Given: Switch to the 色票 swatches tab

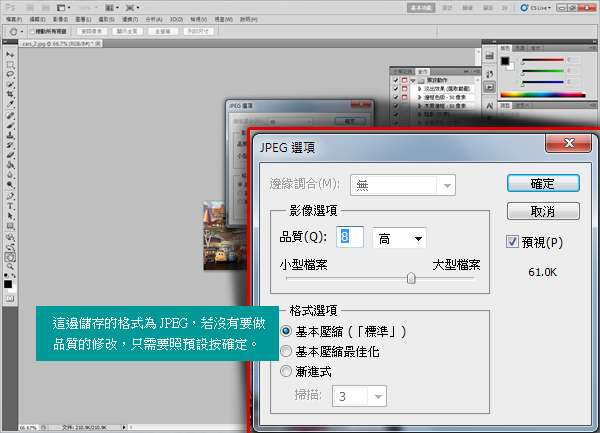Looking at the screenshot, I should [x=520, y=48].
